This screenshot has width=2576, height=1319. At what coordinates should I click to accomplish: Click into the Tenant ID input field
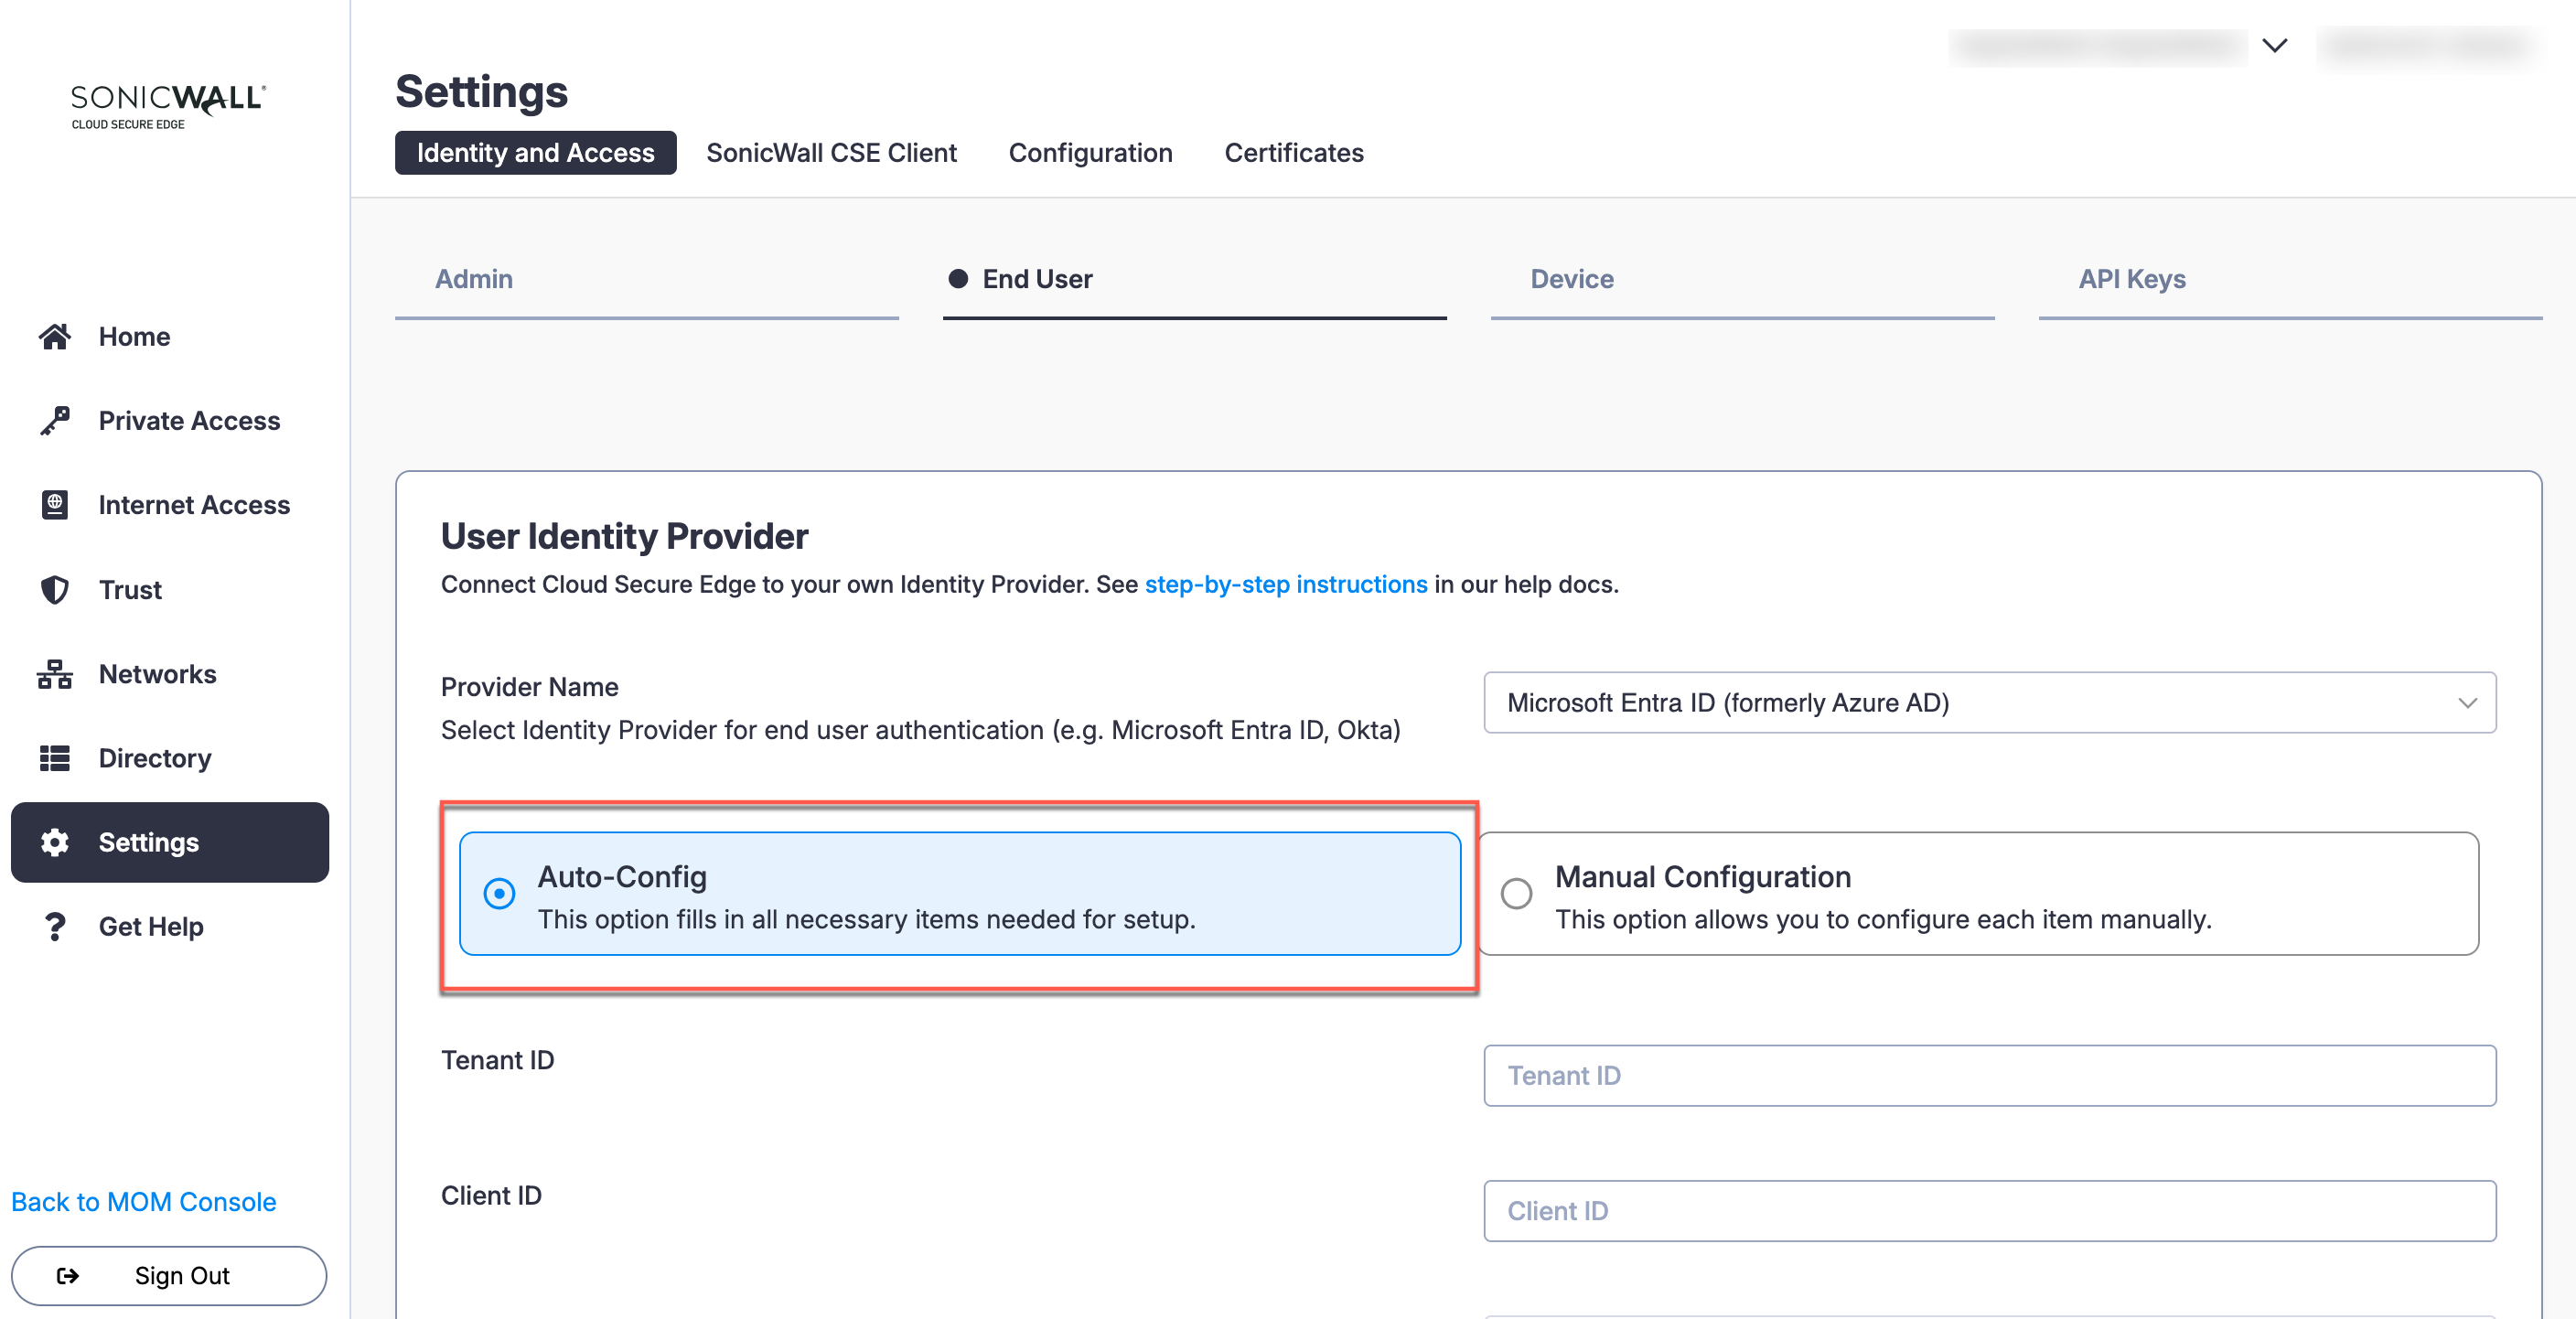click(1988, 1075)
